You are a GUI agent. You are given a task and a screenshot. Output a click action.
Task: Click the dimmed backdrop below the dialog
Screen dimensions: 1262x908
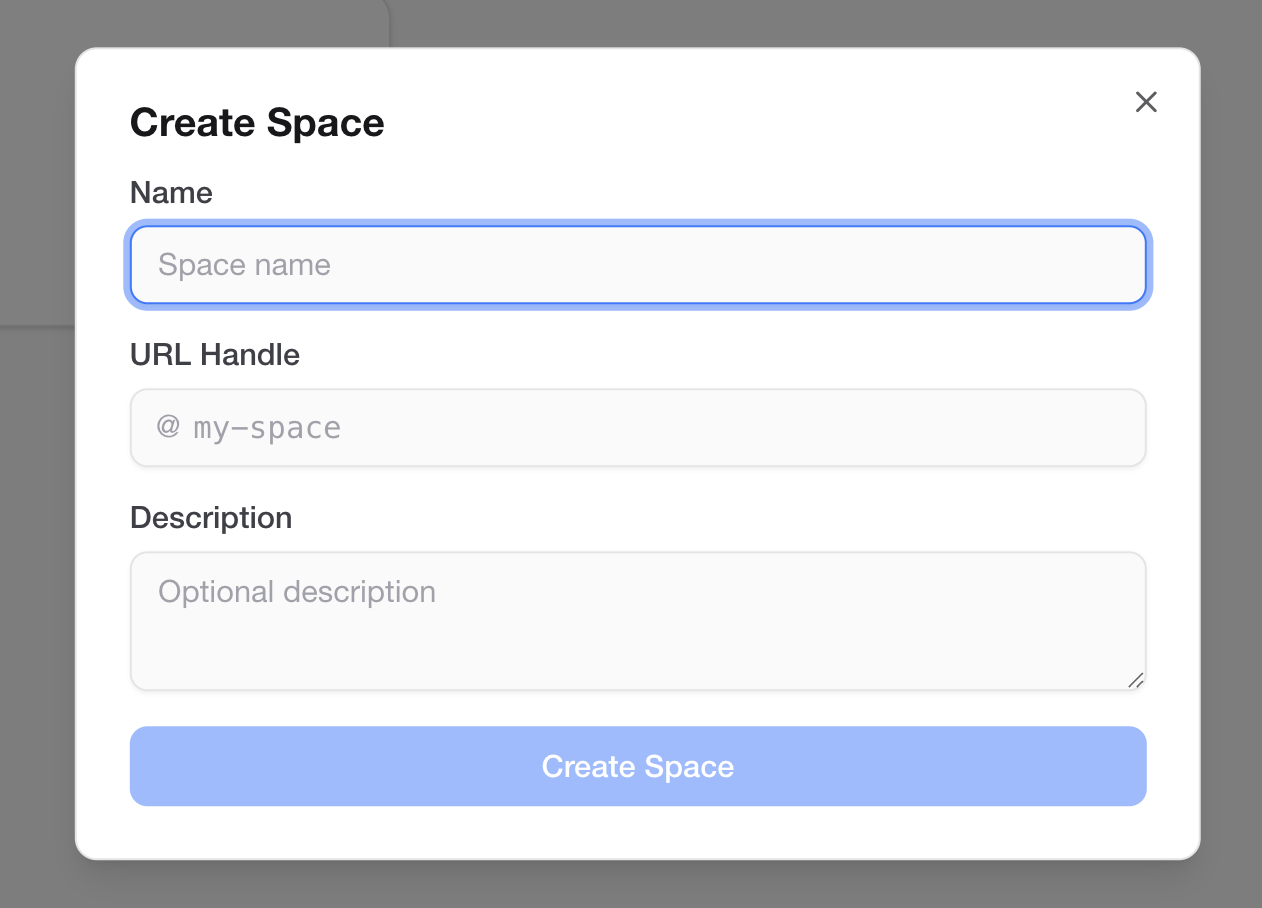coord(638,885)
